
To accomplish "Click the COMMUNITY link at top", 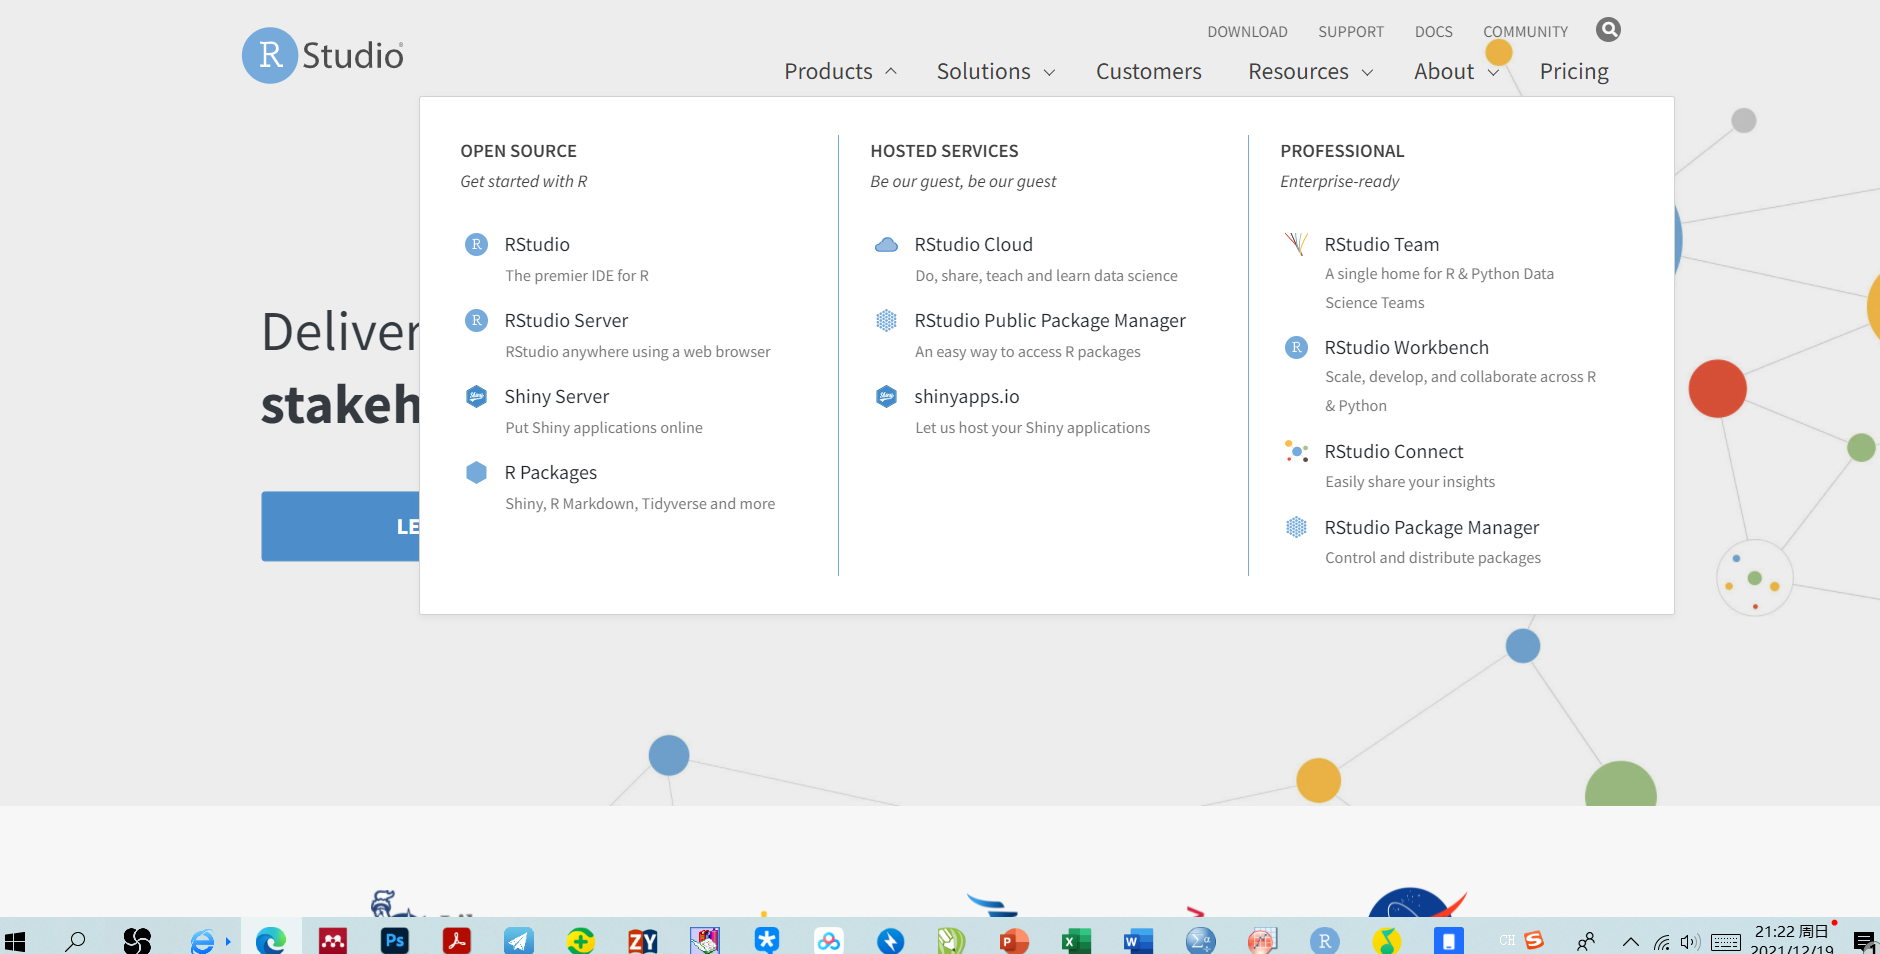I will click(1525, 32).
